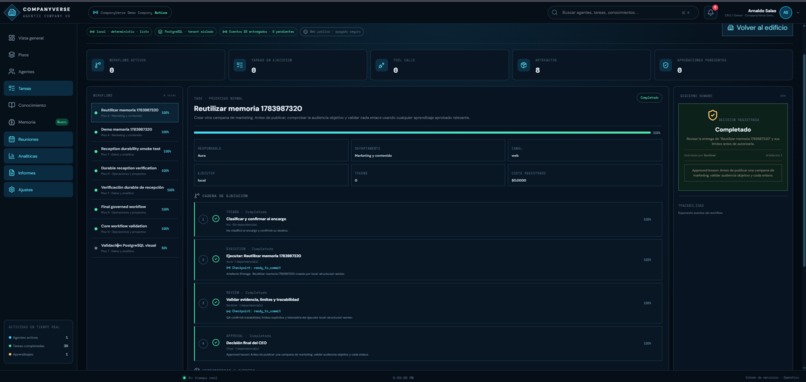
Task: Click the Vista general grid icon
Action: (x=12, y=38)
